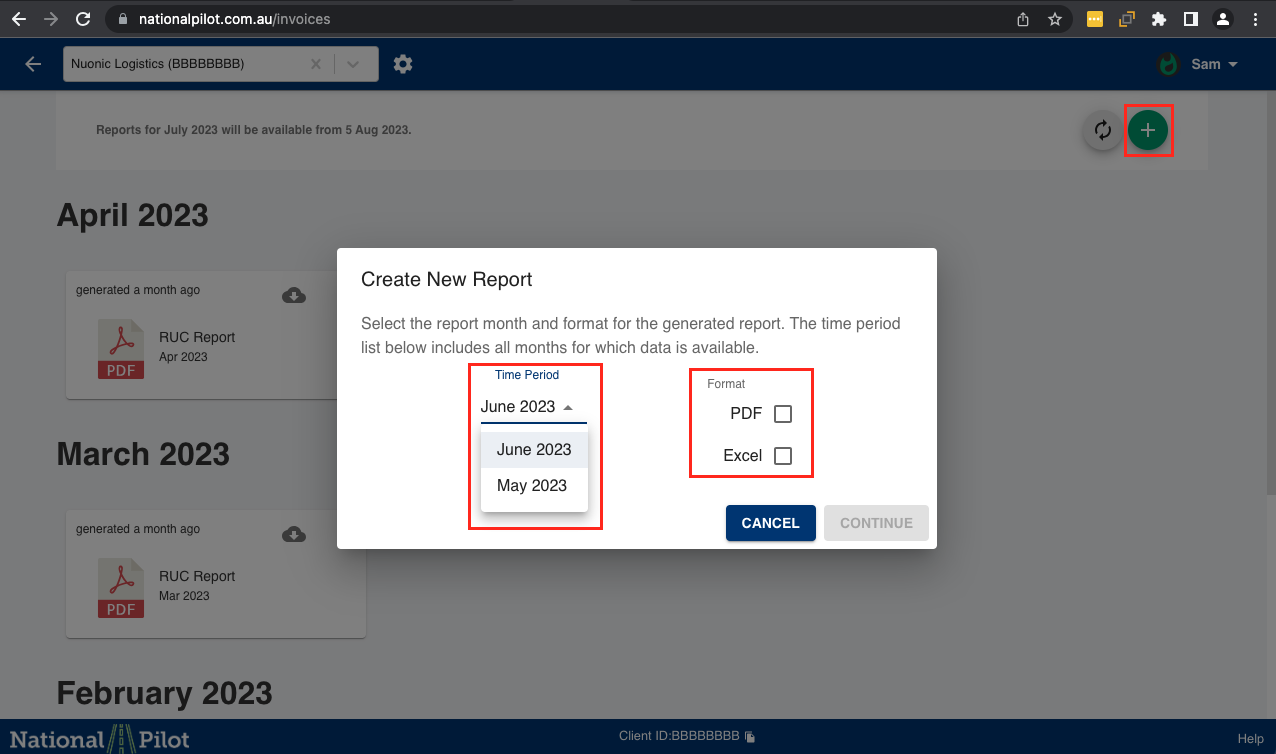Viewport: 1276px width, 754px height.
Task: Open the April 2023 RUC Report PDF thumbnail
Action: 121,349
